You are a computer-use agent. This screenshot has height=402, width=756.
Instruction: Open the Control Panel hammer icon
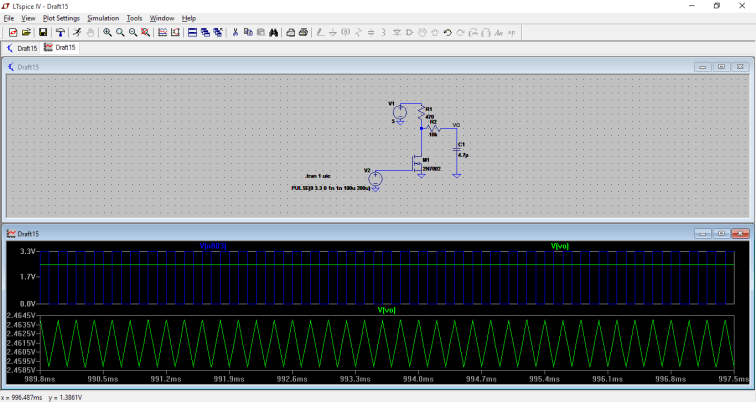click(60, 32)
